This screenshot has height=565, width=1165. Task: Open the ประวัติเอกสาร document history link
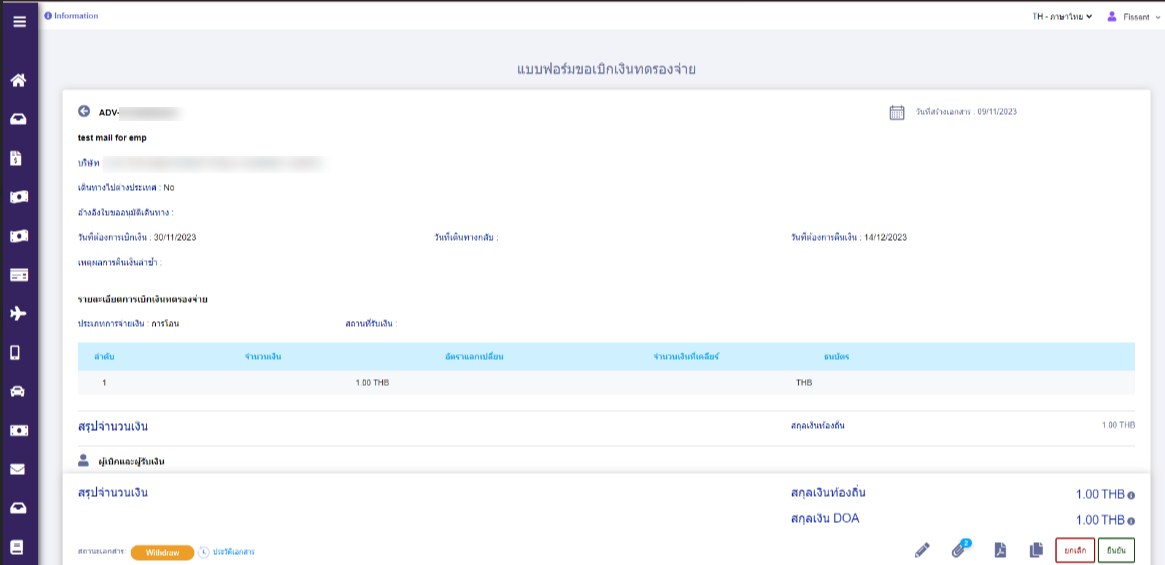click(x=233, y=552)
